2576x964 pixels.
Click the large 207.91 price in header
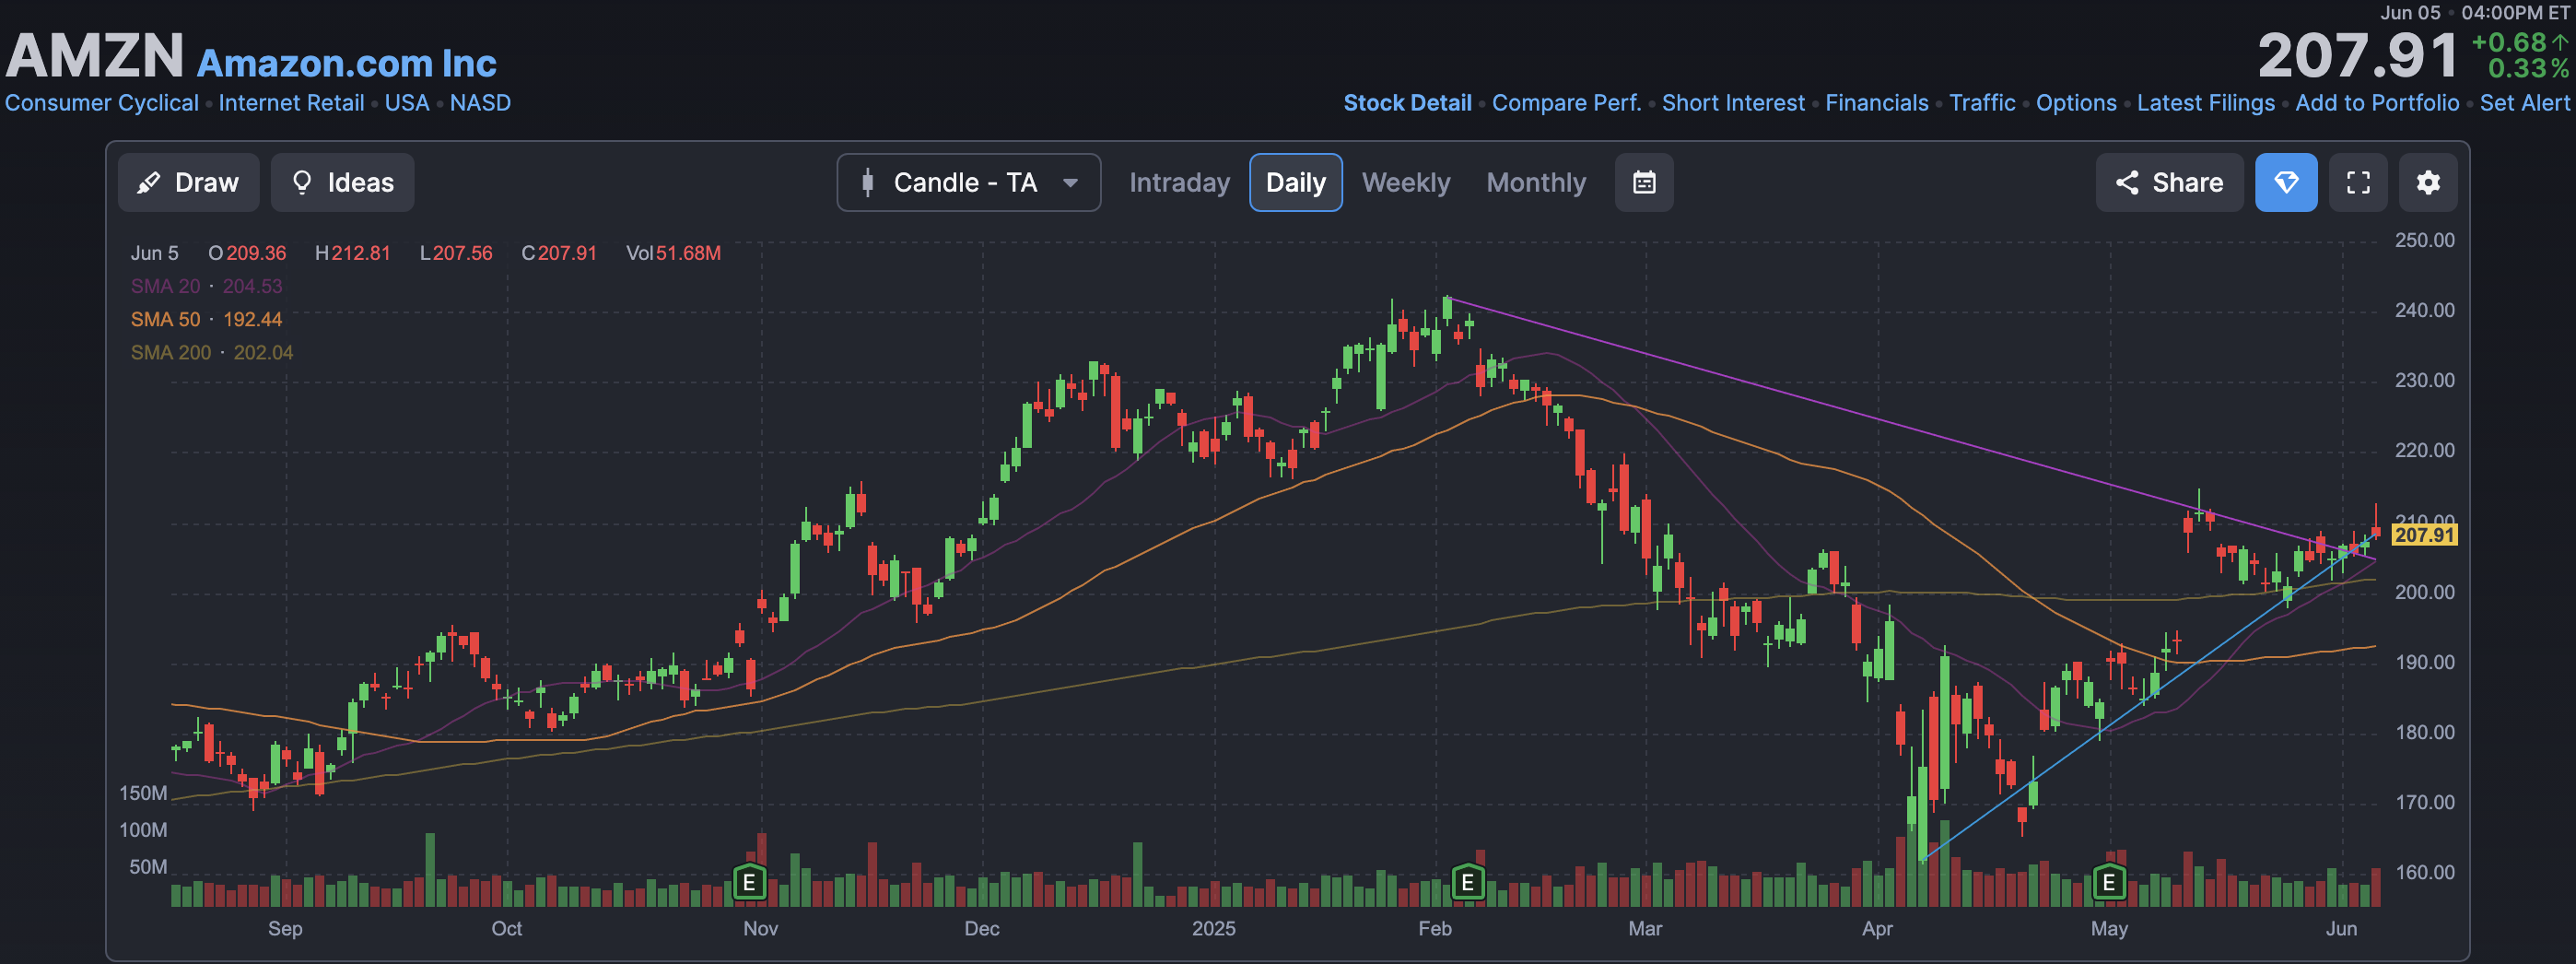coord(2357,55)
